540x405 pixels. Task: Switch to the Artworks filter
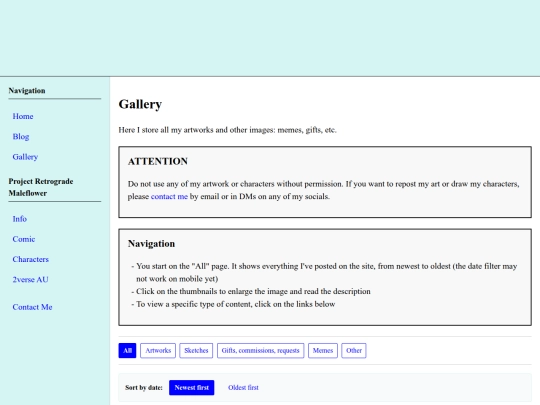(158, 351)
